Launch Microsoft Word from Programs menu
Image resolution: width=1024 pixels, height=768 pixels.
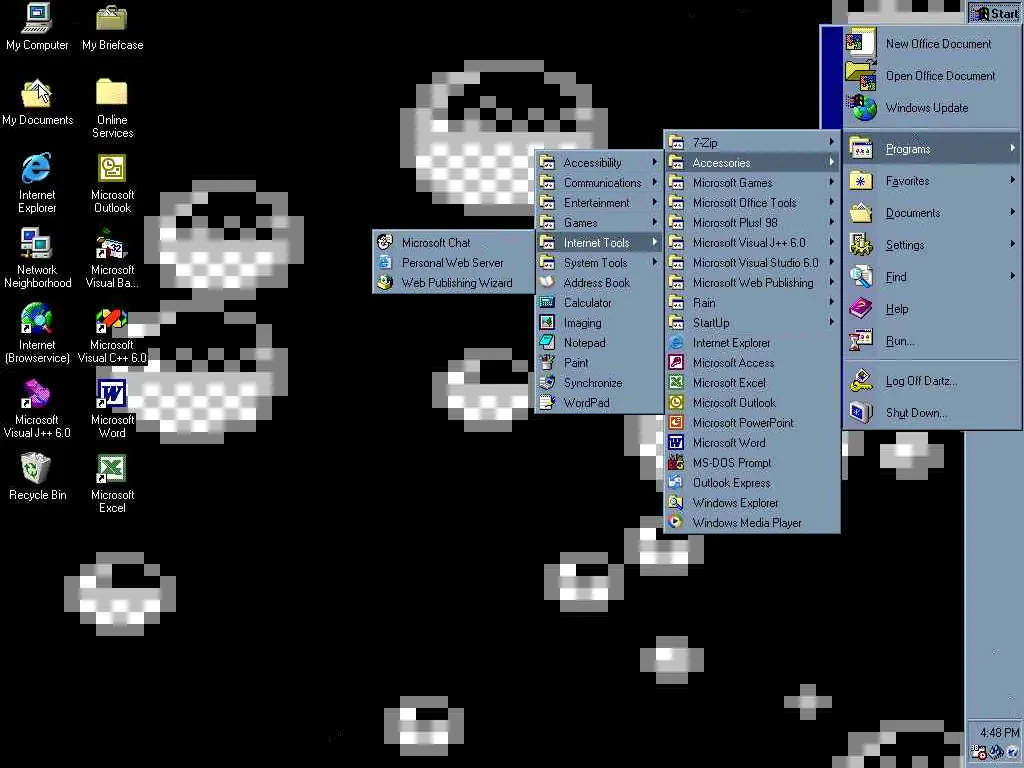(x=752, y=443)
